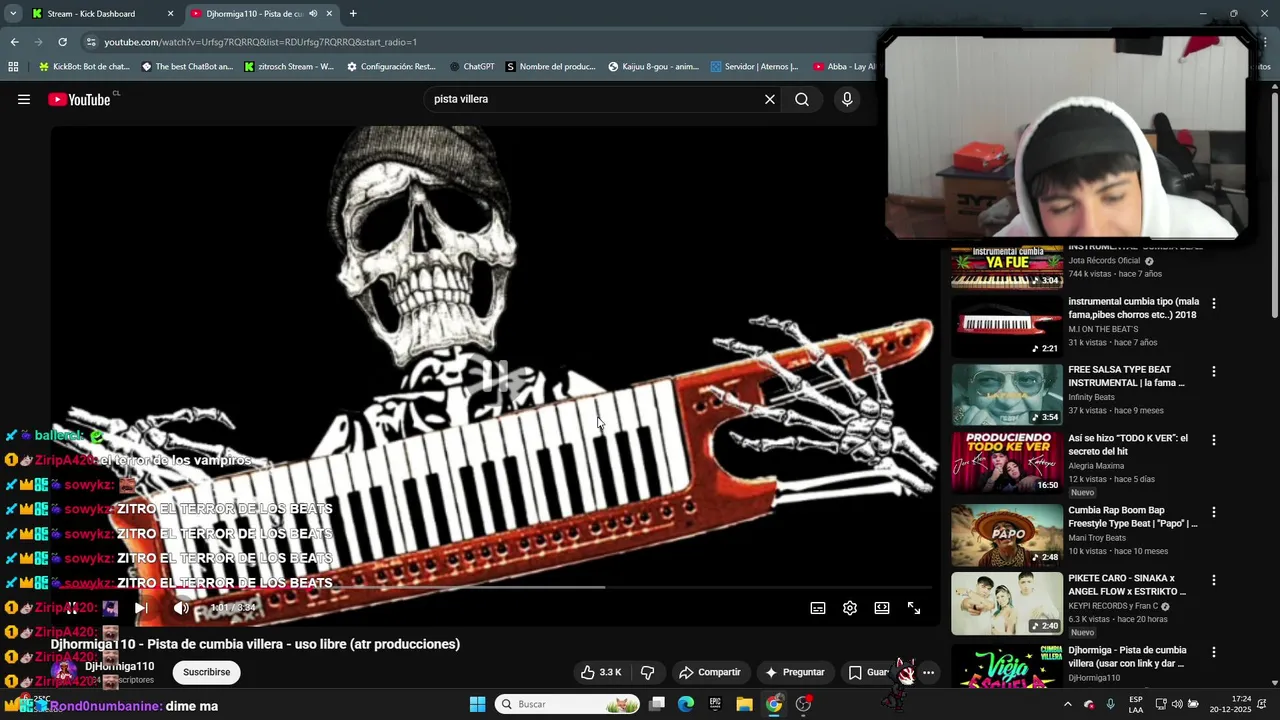Like the video with 3.3 K likes
1280x720 pixels.
point(601,672)
